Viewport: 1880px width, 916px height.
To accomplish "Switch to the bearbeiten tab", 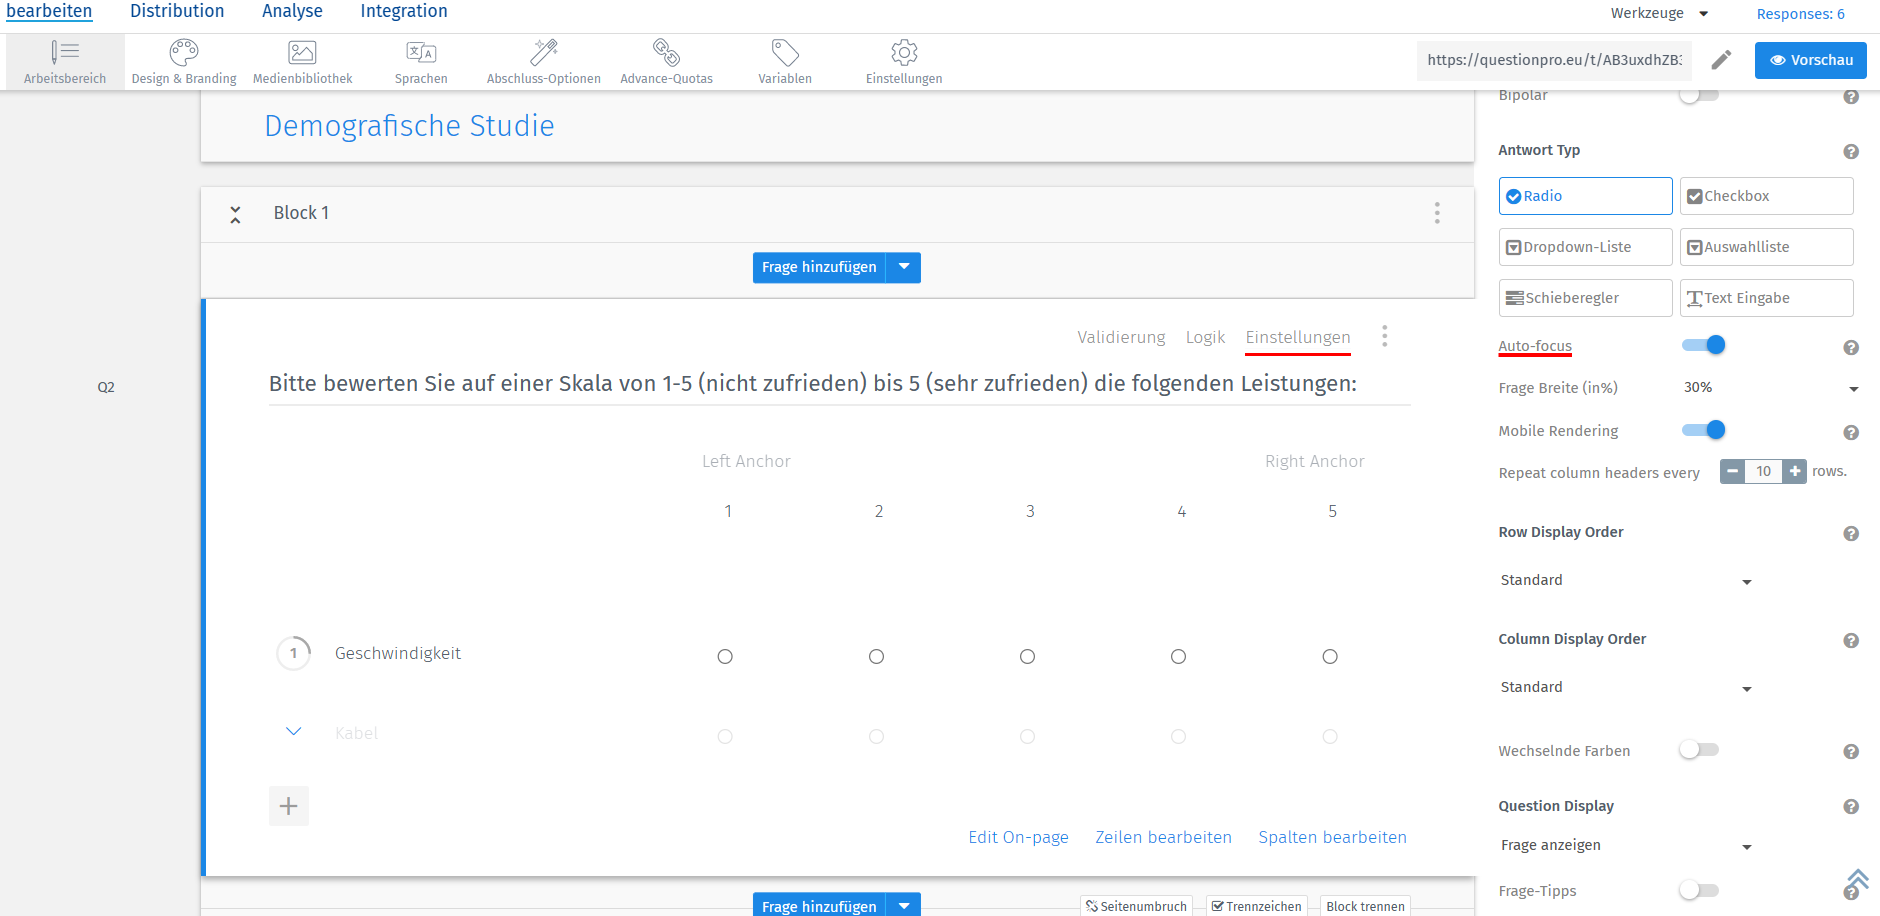I will 49,11.
